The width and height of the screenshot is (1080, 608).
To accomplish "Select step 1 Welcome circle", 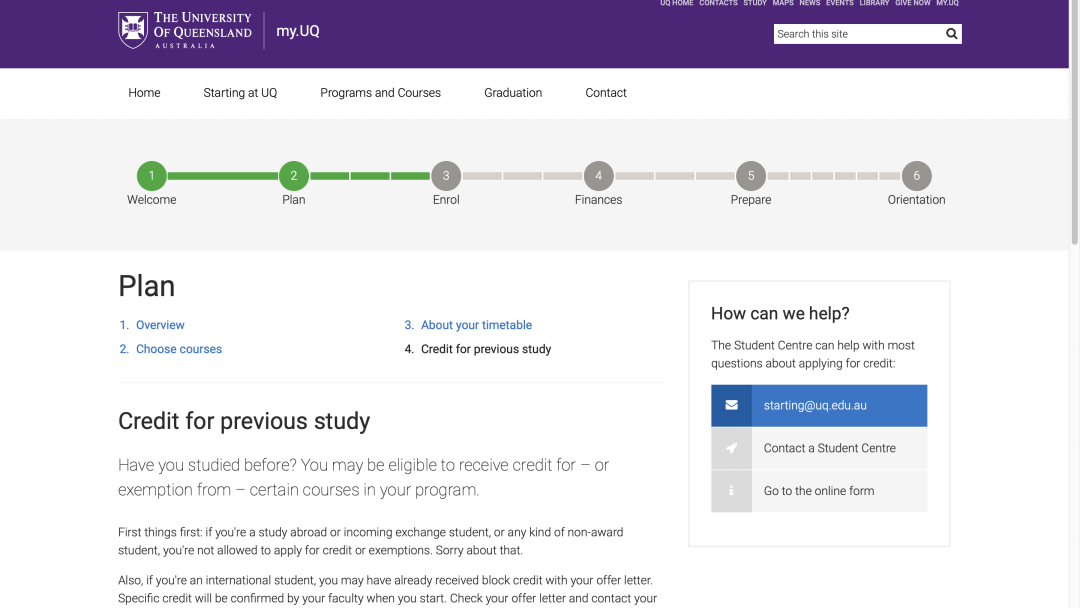I will pos(152,176).
